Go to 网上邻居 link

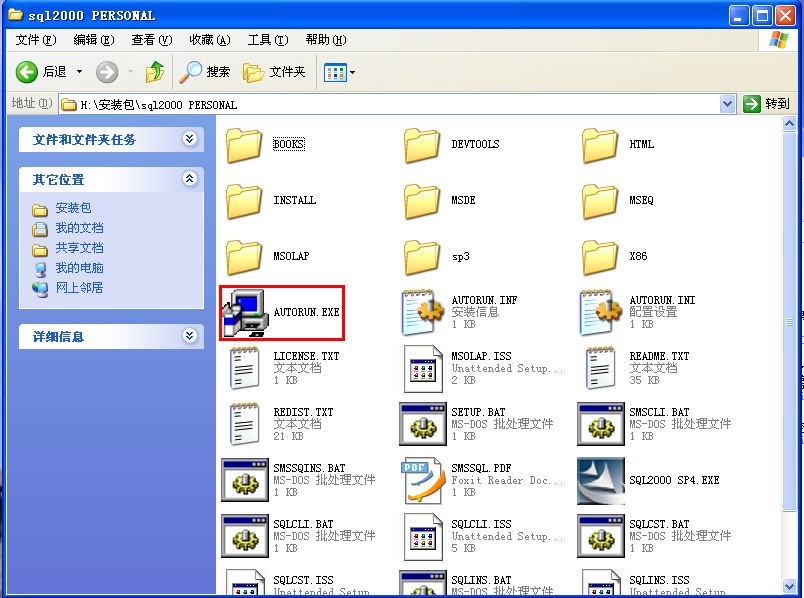pyautogui.click(x=79, y=288)
